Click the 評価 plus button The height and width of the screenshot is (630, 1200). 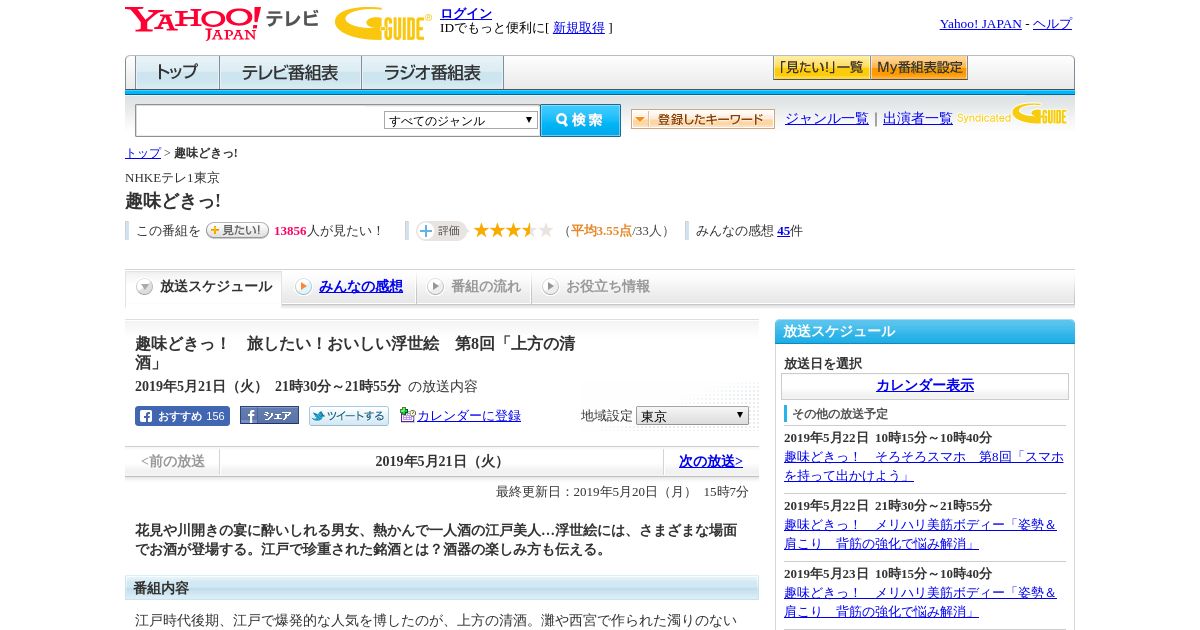point(442,231)
